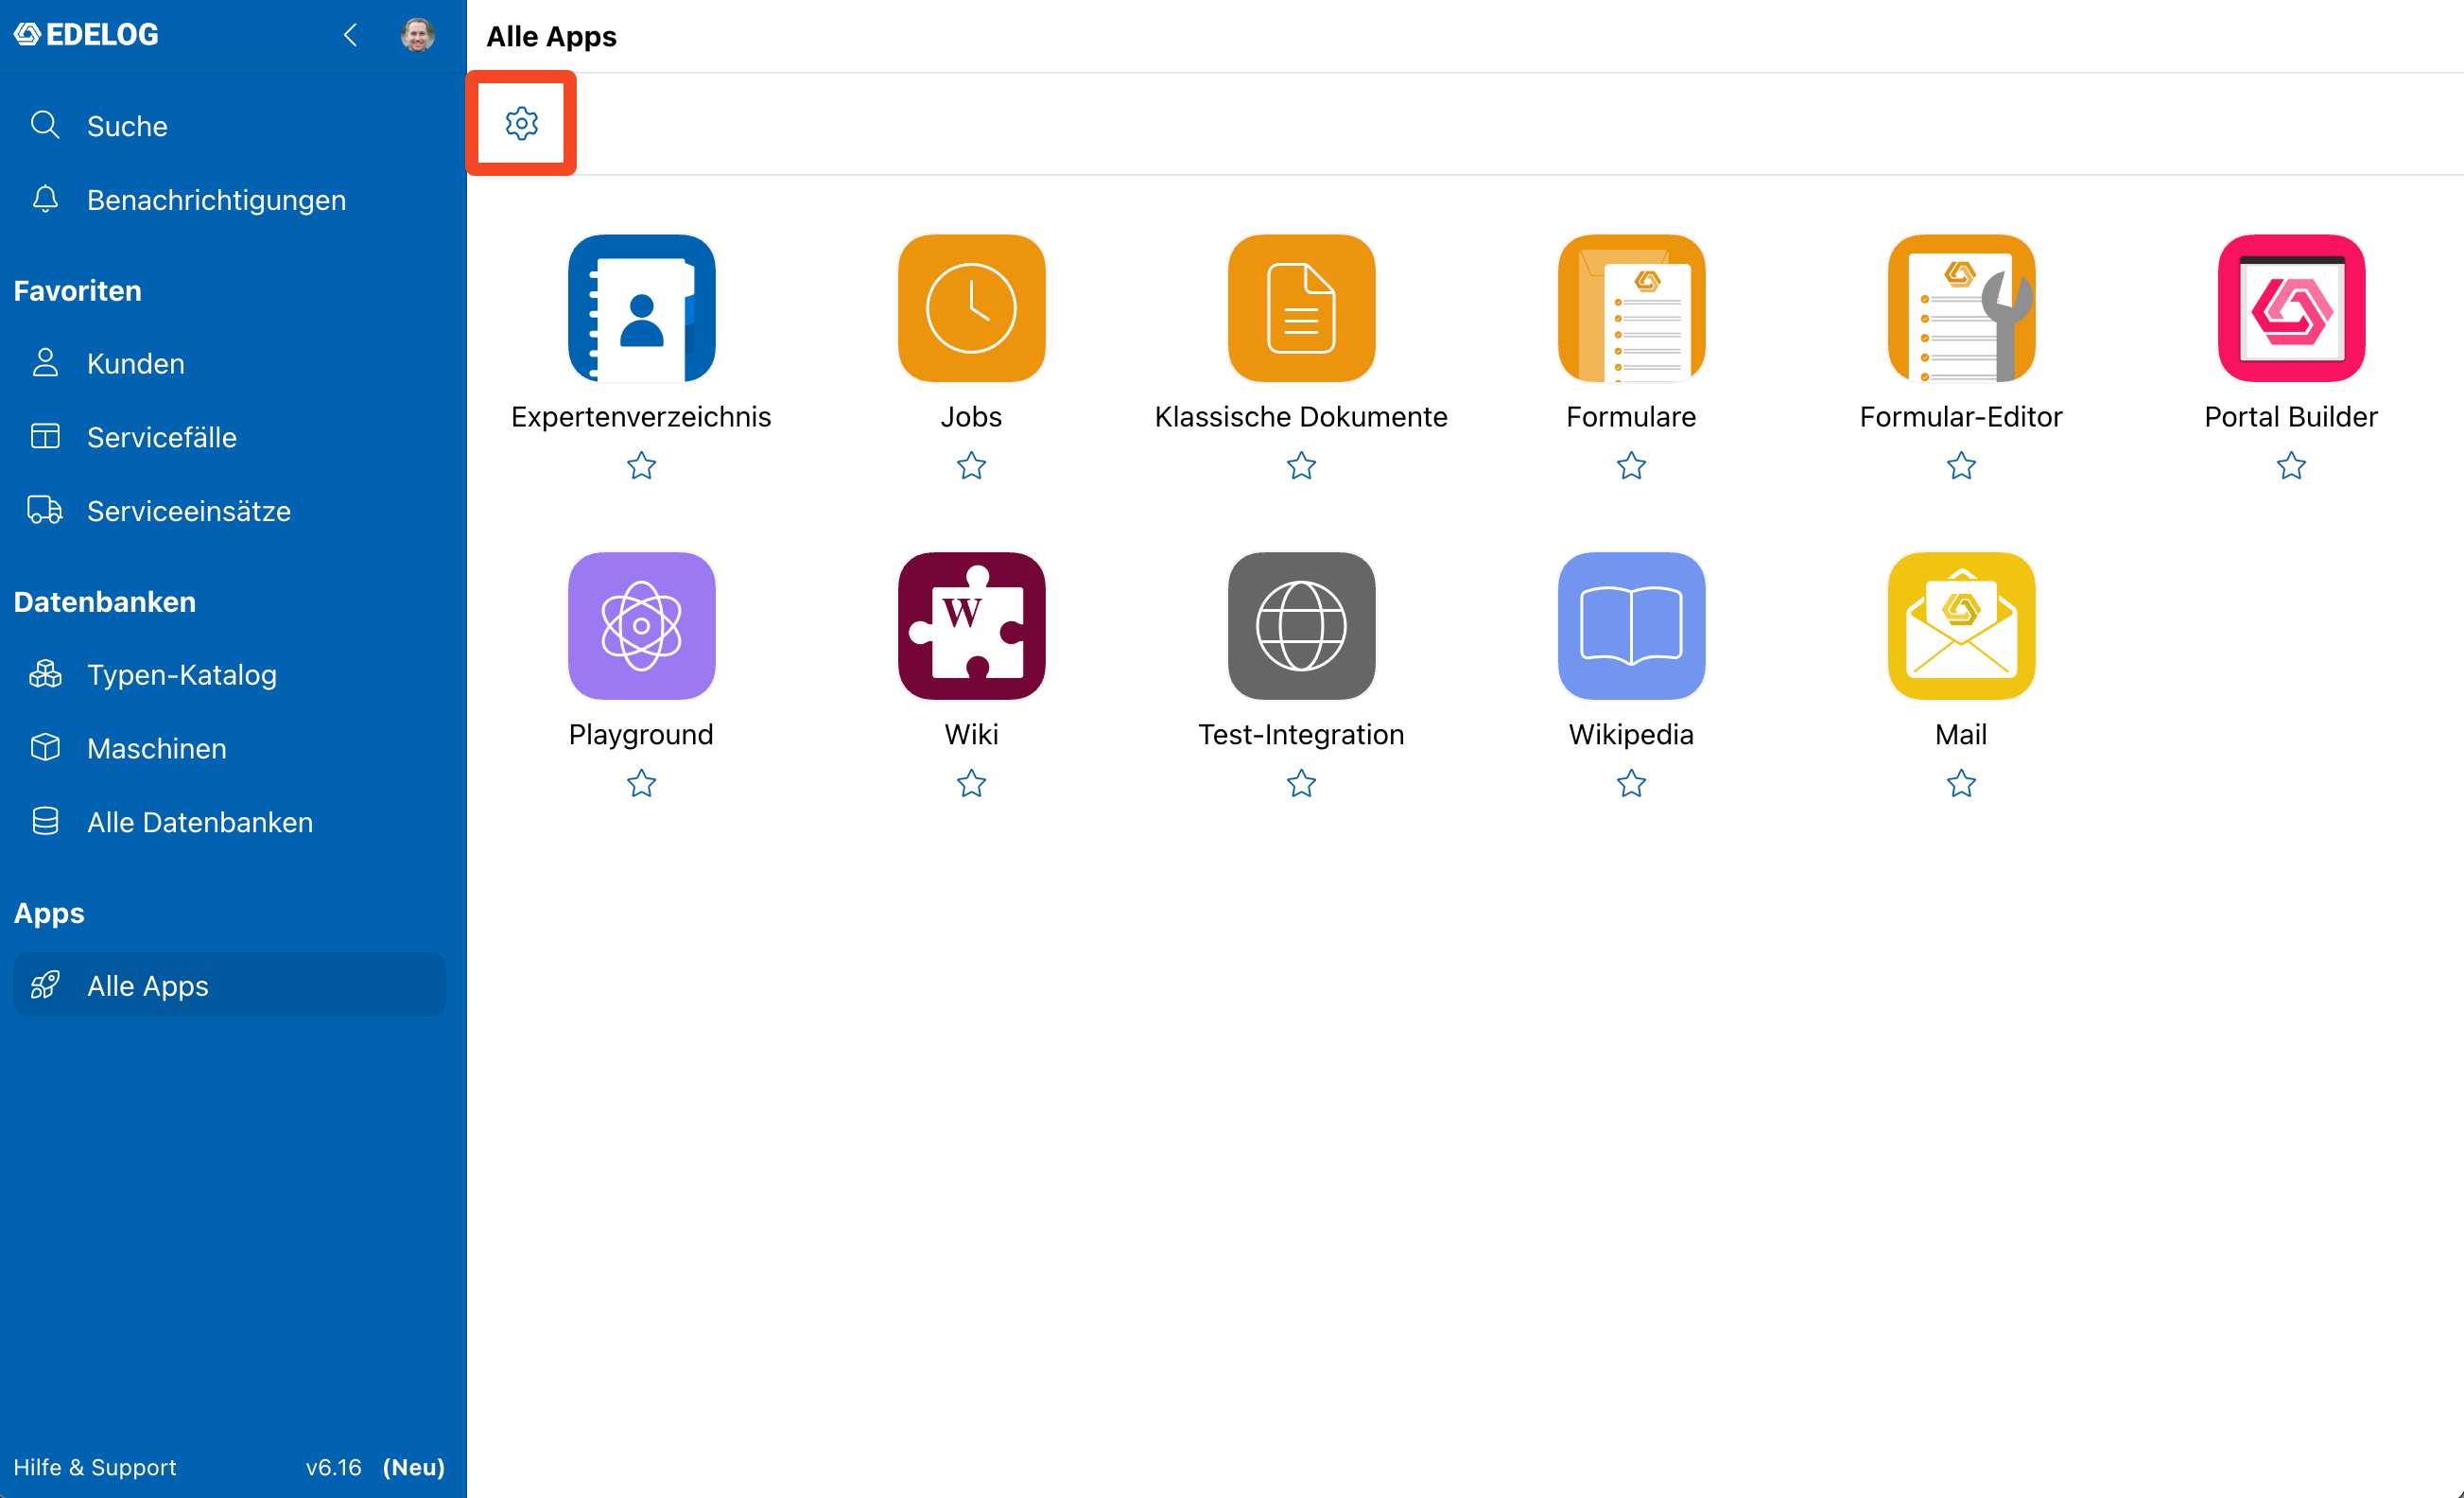Image resolution: width=2464 pixels, height=1498 pixels.
Task: Open the Expertenverzeichnis app icon
Action: [x=641, y=308]
